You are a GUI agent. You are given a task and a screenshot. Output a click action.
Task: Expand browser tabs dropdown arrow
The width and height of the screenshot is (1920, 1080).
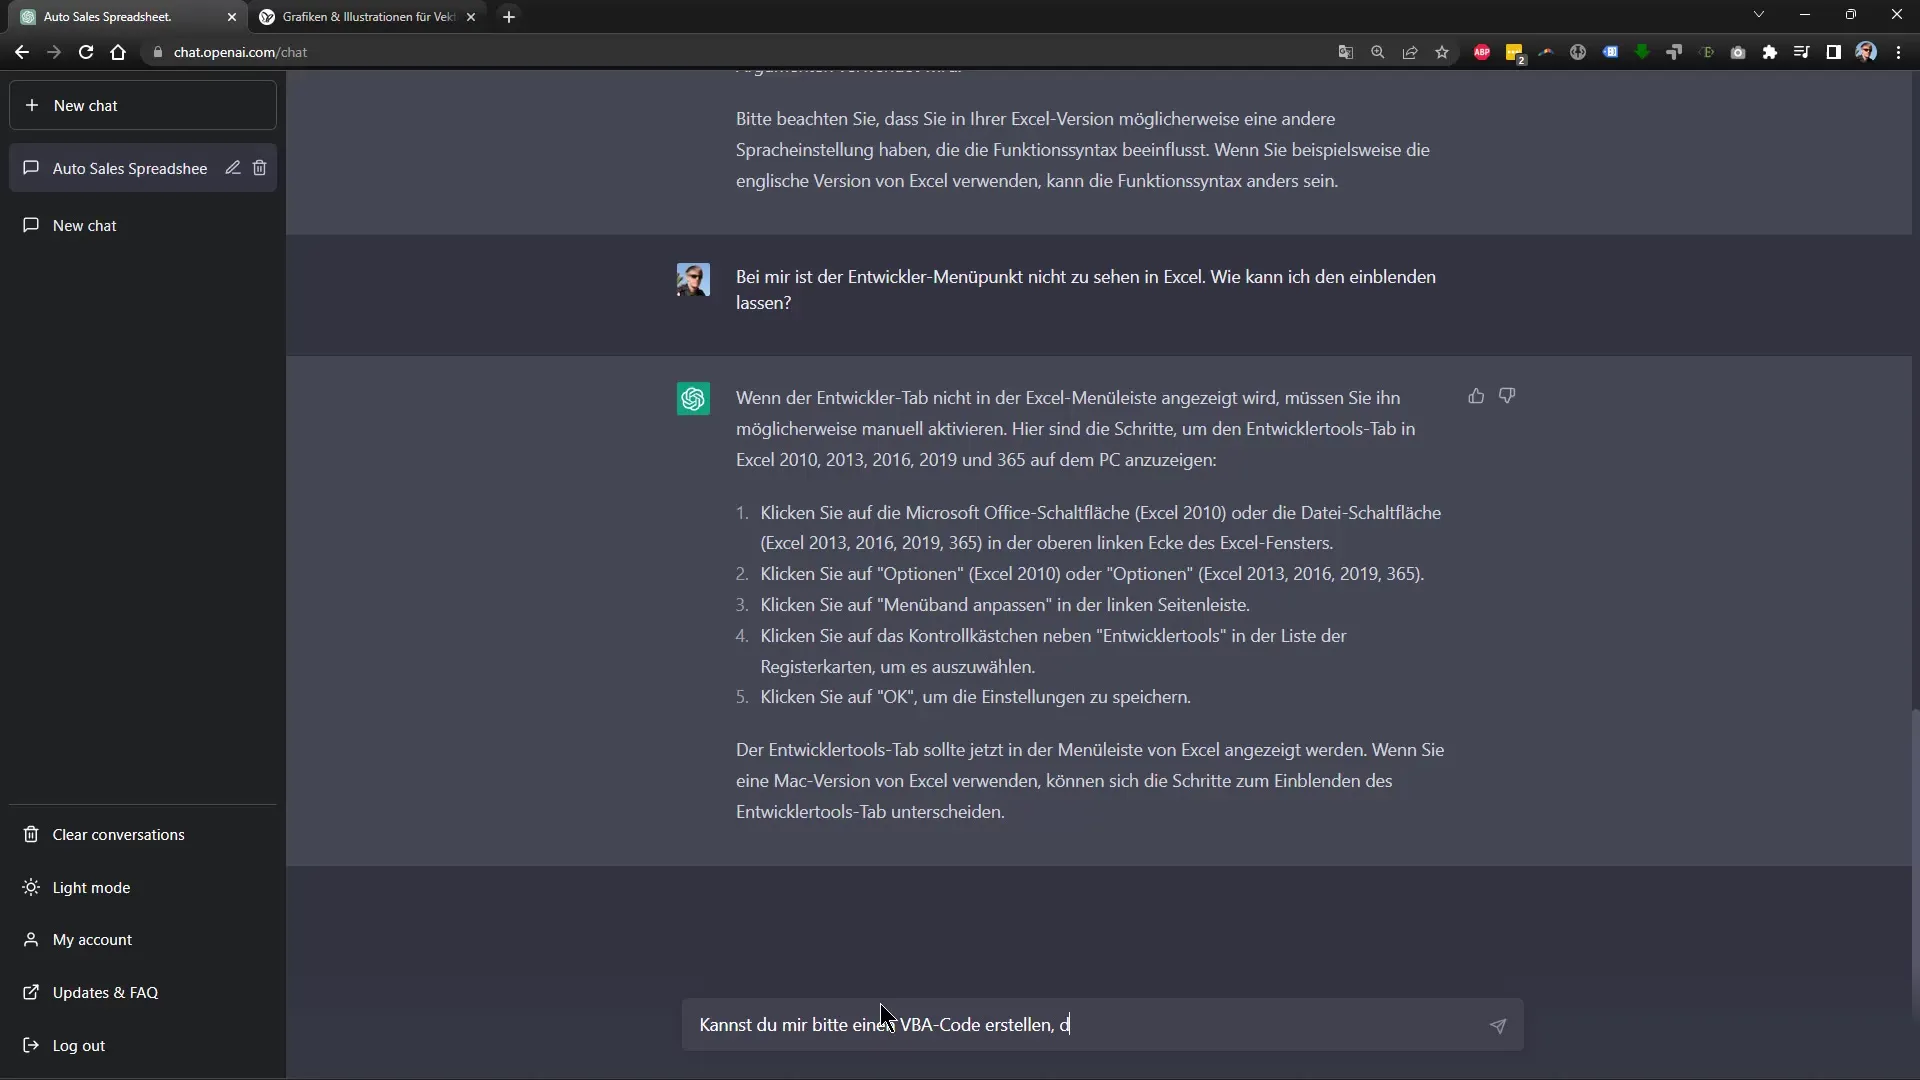(x=1759, y=16)
